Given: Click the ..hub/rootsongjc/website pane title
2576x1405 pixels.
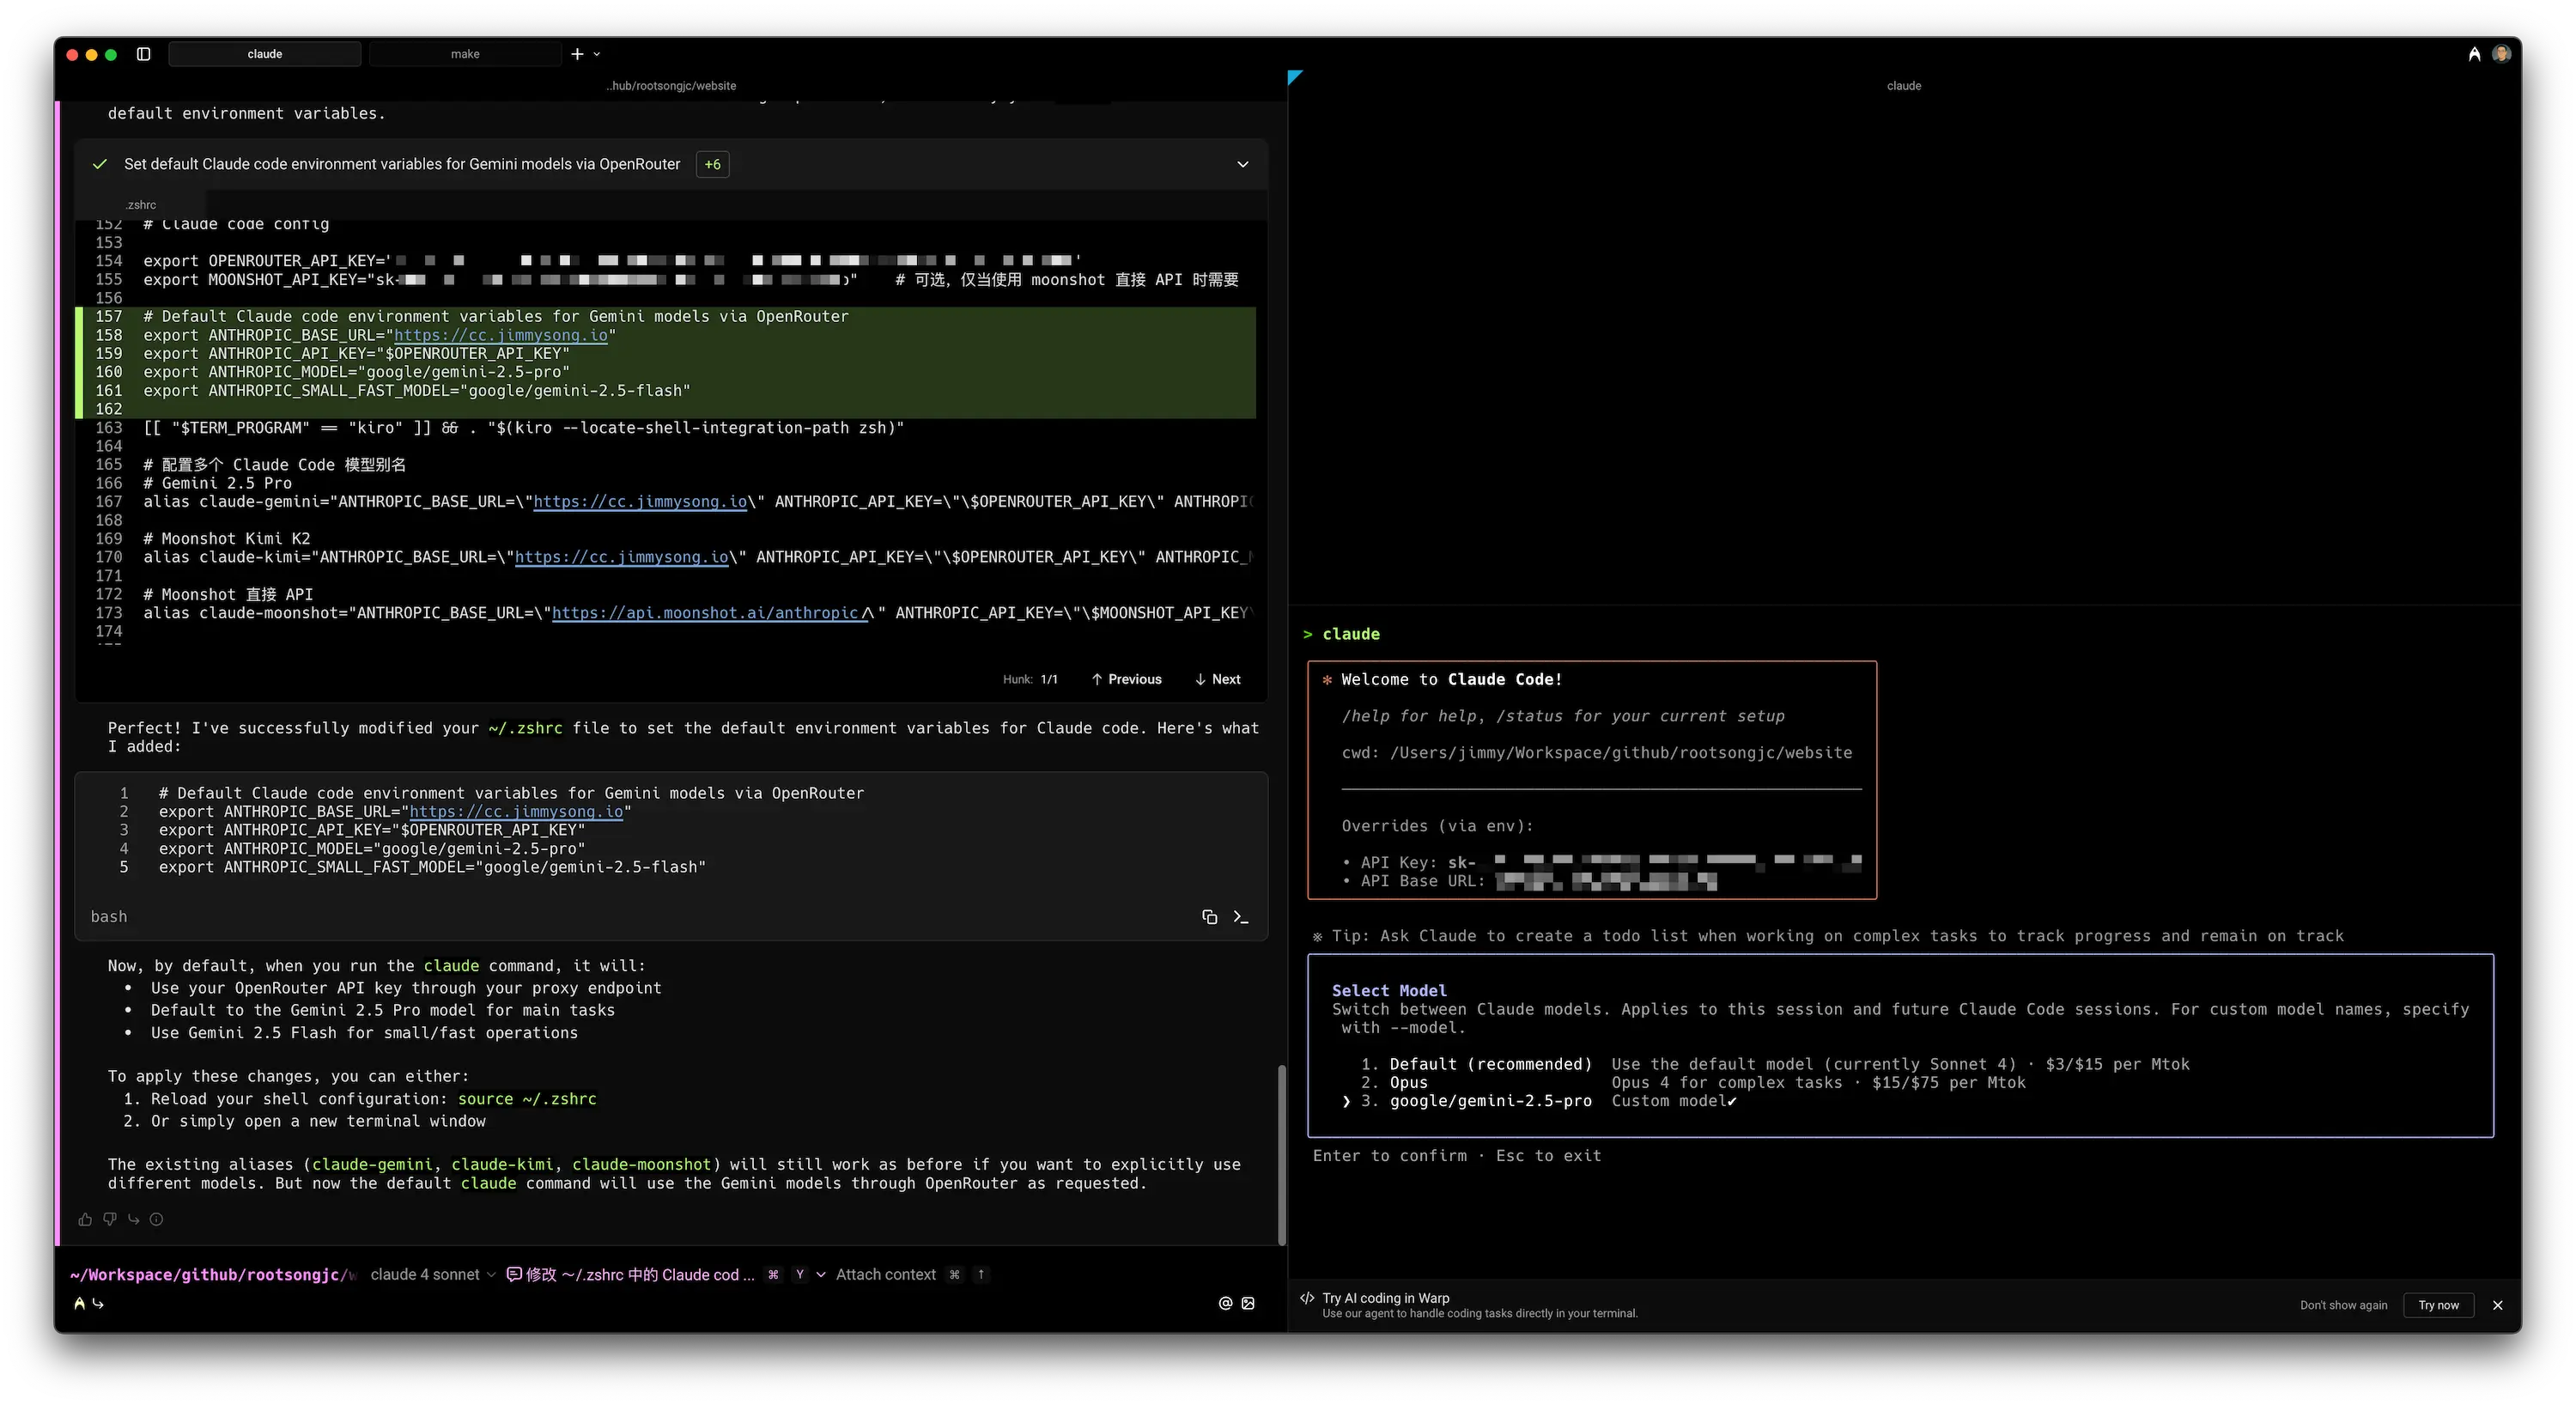Looking at the screenshot, I should coord(671,86).
